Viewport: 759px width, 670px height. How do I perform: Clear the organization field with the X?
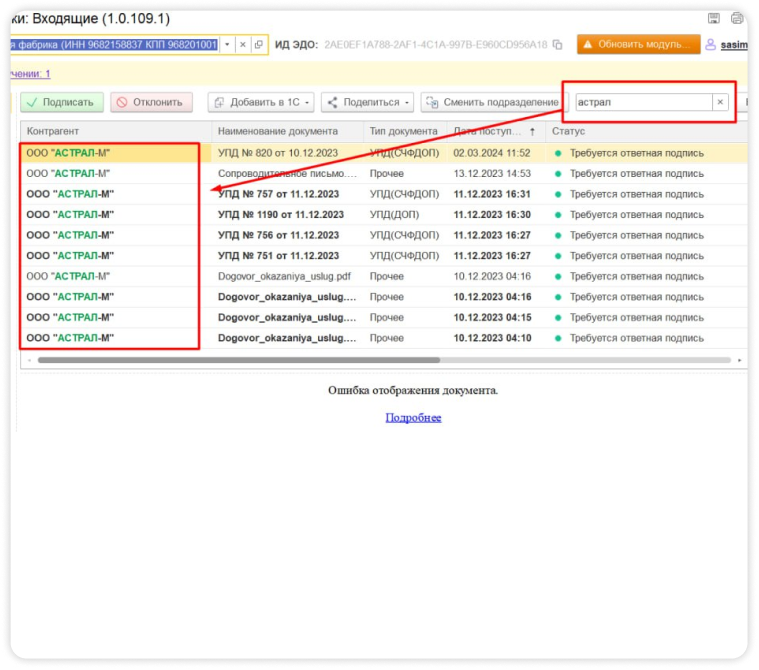tap(242, 45)
